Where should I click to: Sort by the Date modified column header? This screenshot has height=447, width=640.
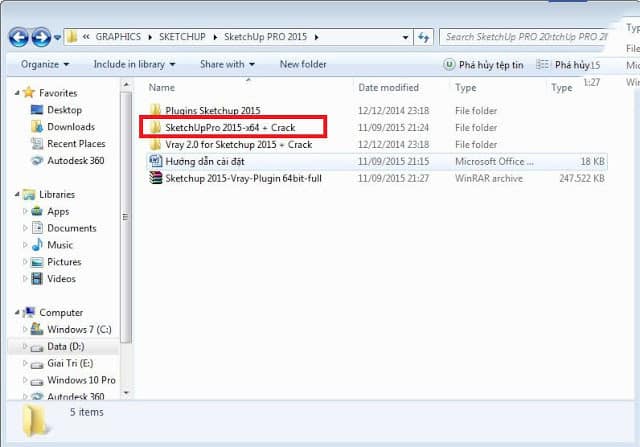coord(388,87)
